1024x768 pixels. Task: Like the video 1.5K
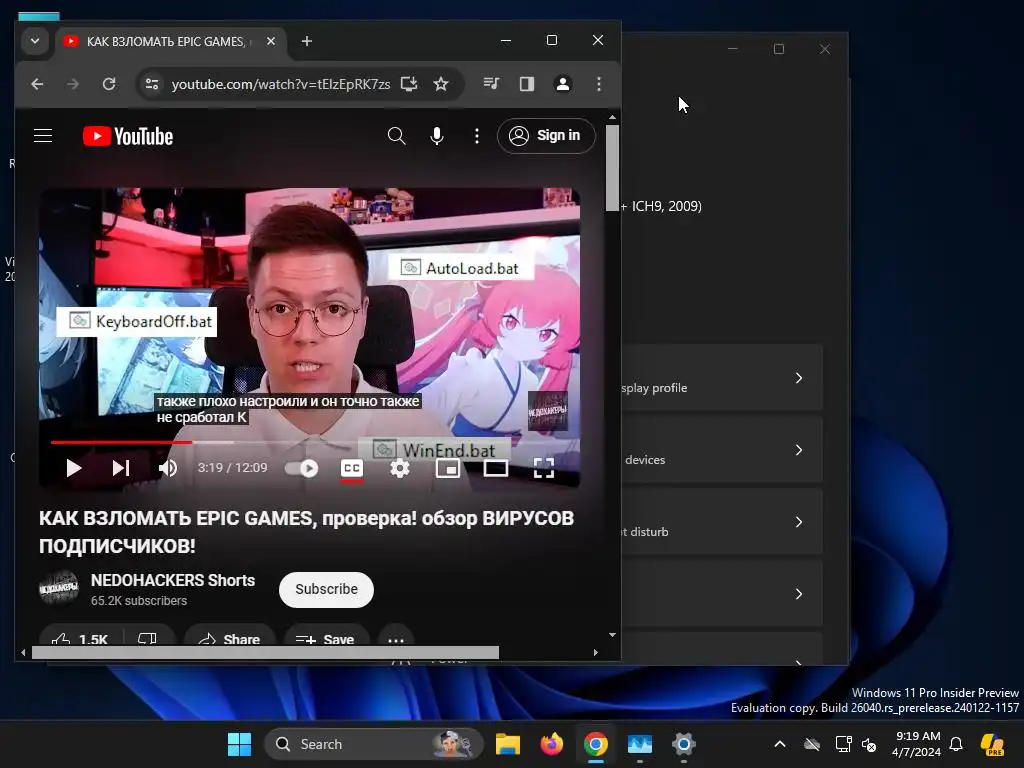pos(80,639)
